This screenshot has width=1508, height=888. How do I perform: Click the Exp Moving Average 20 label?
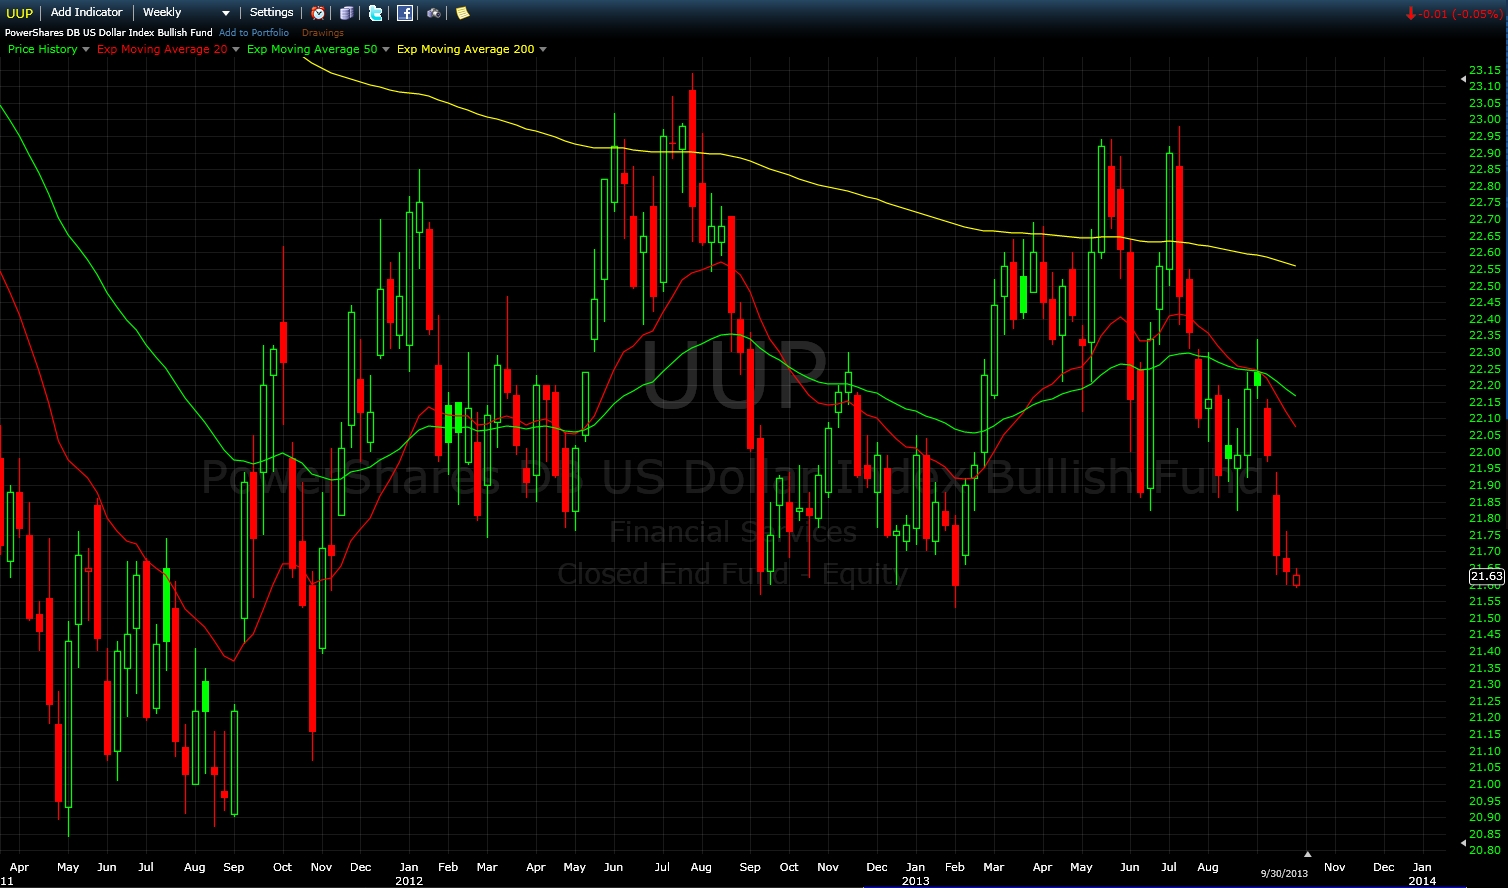tap(162, 49)
